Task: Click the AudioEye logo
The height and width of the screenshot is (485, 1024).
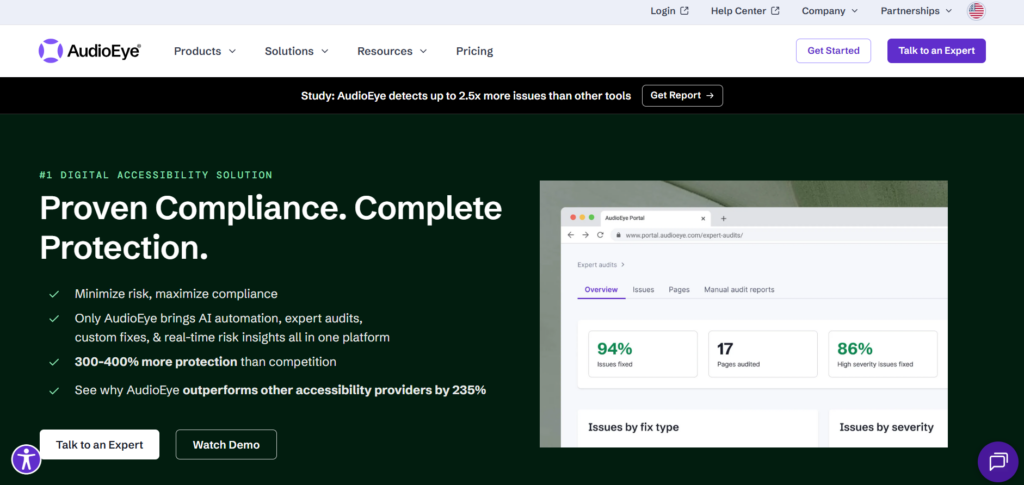Action: pyautogui.click(x=89, y=51)
